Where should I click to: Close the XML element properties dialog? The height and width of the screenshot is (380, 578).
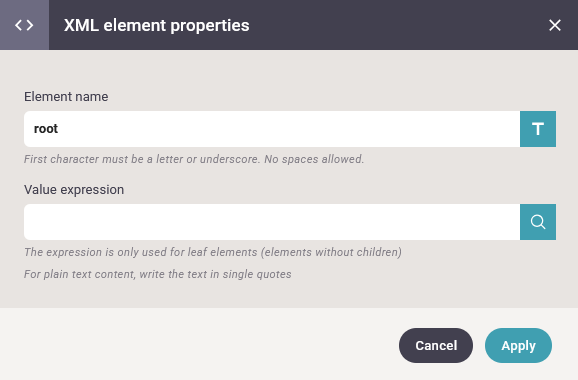[x=554, y=25]
